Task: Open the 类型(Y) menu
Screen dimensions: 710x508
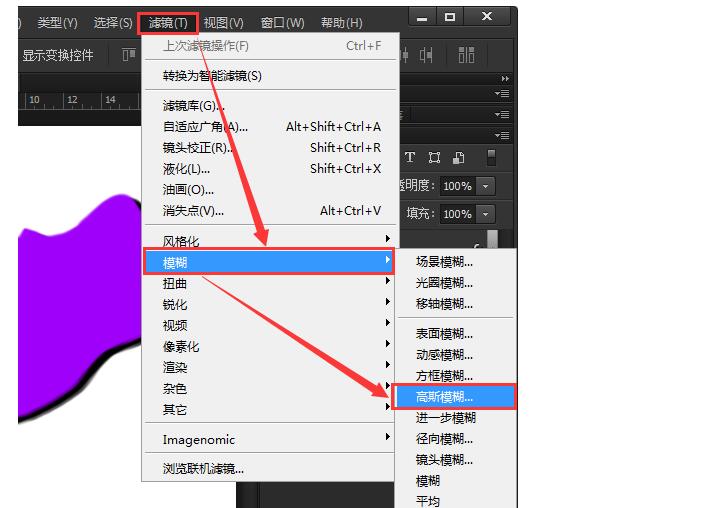Action: click(58, 23)
